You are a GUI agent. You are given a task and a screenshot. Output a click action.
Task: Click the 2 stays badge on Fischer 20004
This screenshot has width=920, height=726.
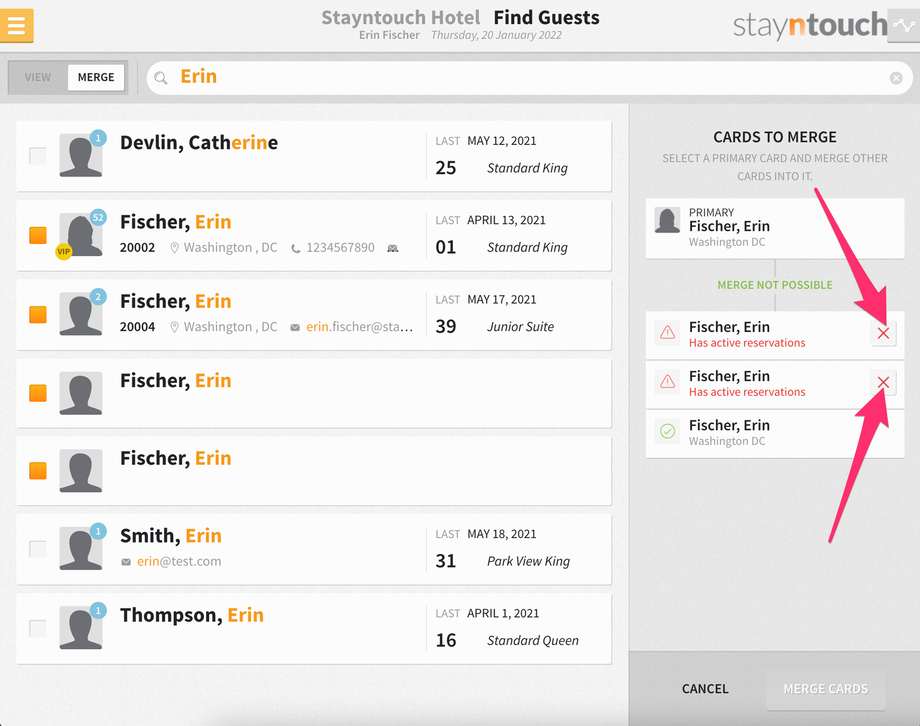(98, 296)
